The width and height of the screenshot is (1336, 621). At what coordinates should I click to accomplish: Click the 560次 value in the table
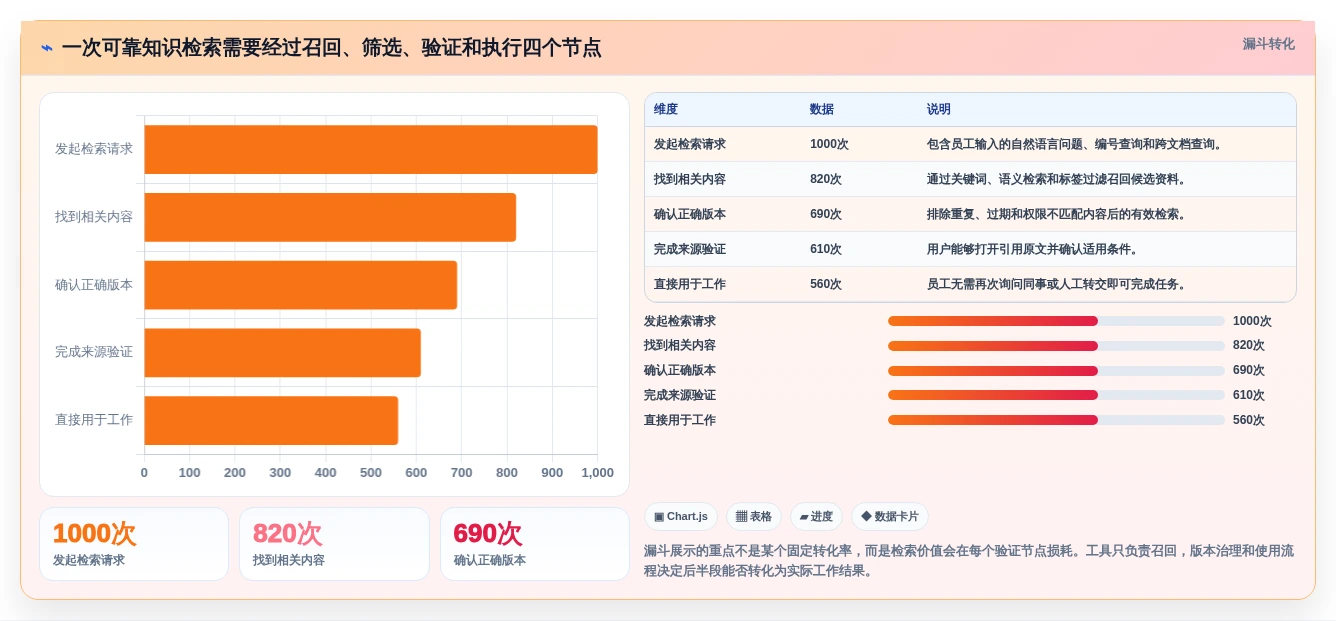pos(826,284)
